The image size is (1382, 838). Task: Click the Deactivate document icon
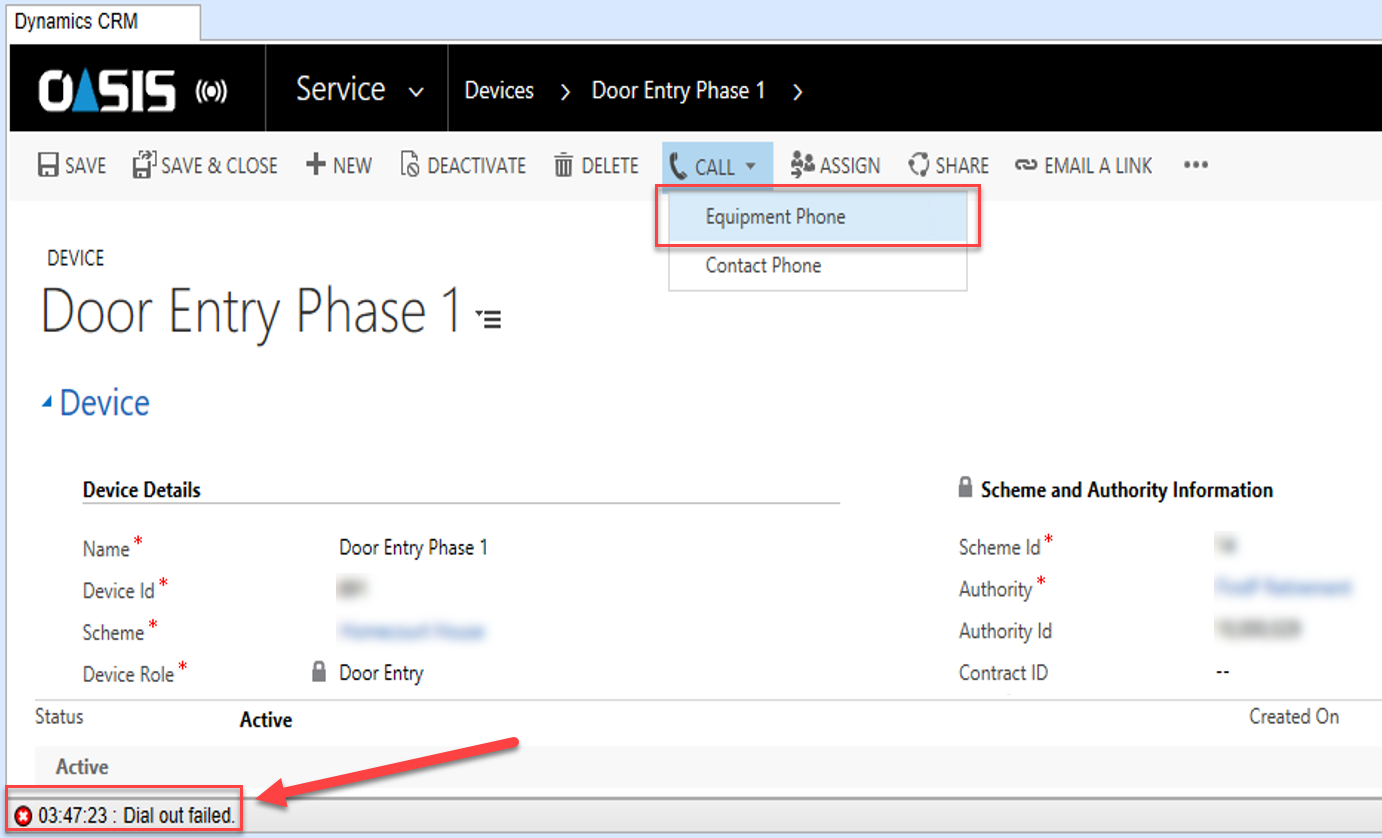pyautogui.click(x=410, y=165)
